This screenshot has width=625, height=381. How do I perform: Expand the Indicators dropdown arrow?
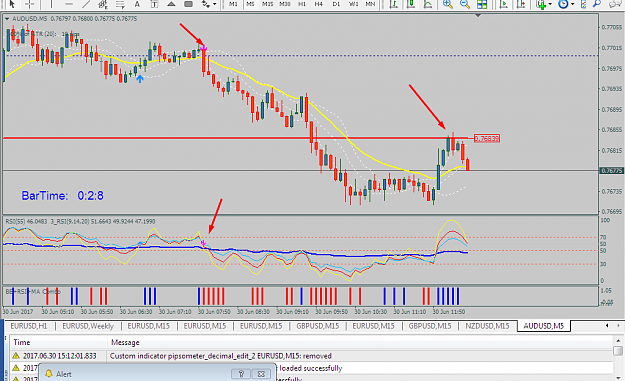tap(550, 4)
